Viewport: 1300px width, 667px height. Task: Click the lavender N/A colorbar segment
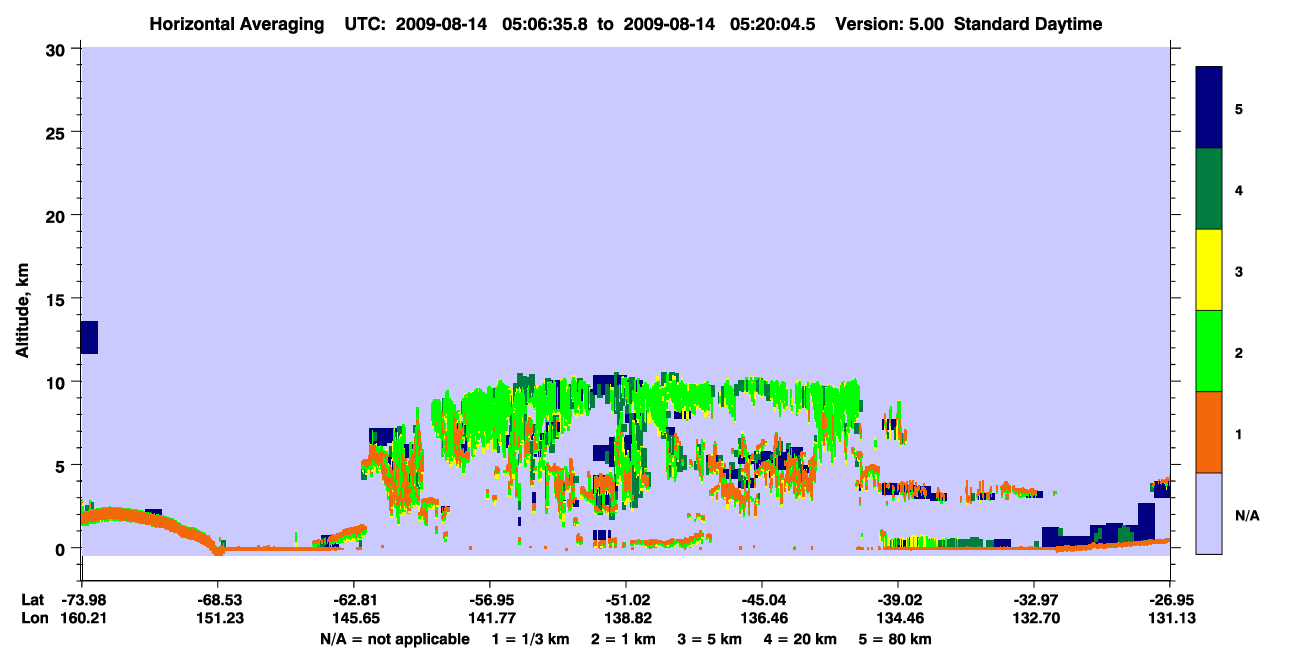[x=1209, y=513]
